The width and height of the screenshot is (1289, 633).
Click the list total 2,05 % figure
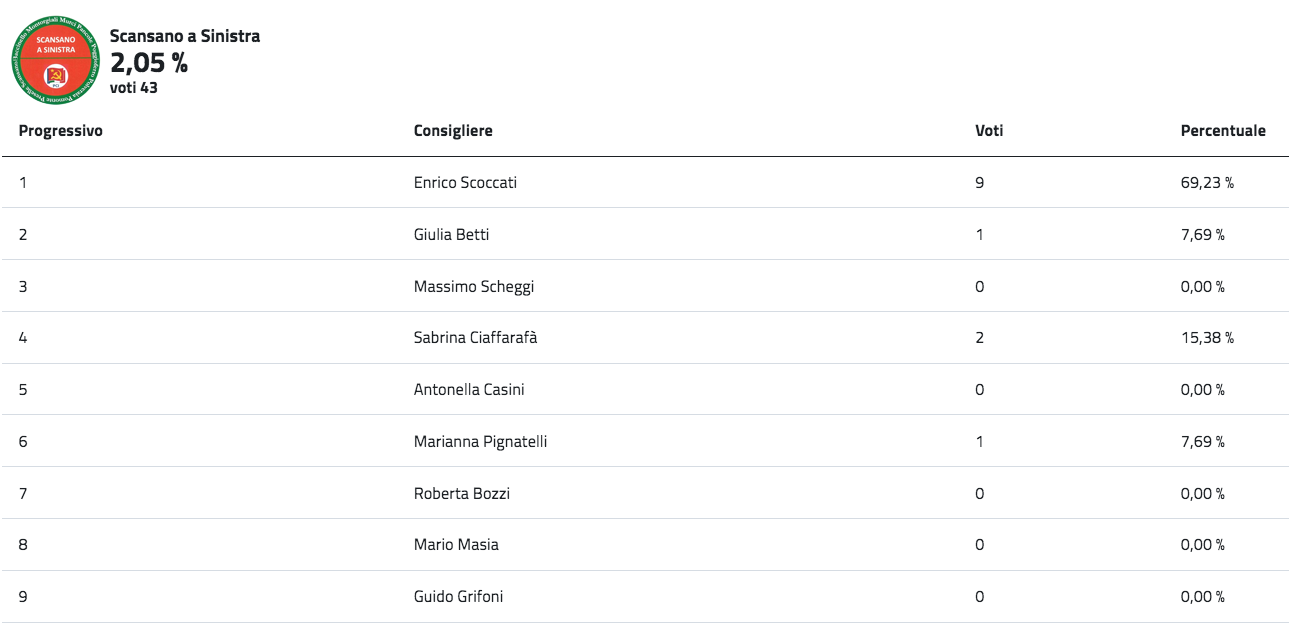(x=149, y=63)
